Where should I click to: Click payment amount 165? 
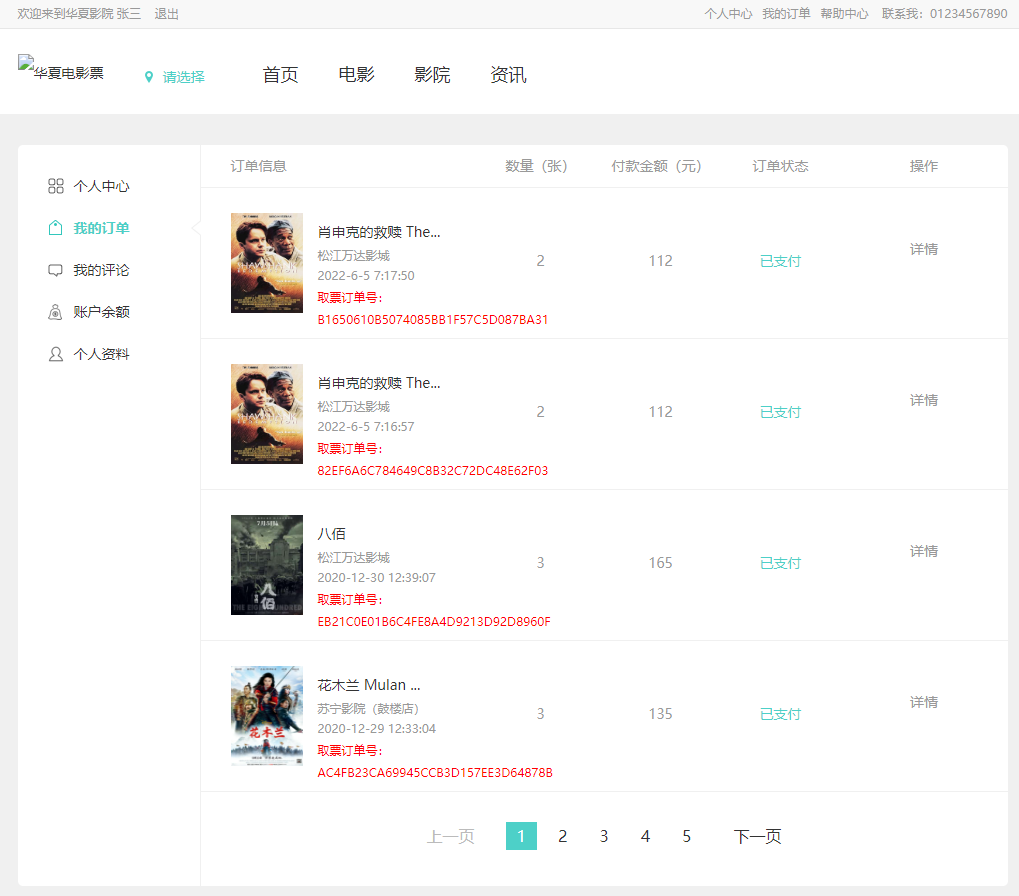click(x=660, y=563)
